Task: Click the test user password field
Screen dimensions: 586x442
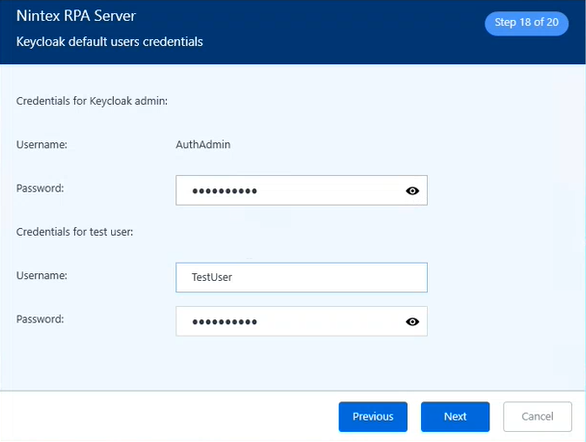Action: tap(302, 321)
